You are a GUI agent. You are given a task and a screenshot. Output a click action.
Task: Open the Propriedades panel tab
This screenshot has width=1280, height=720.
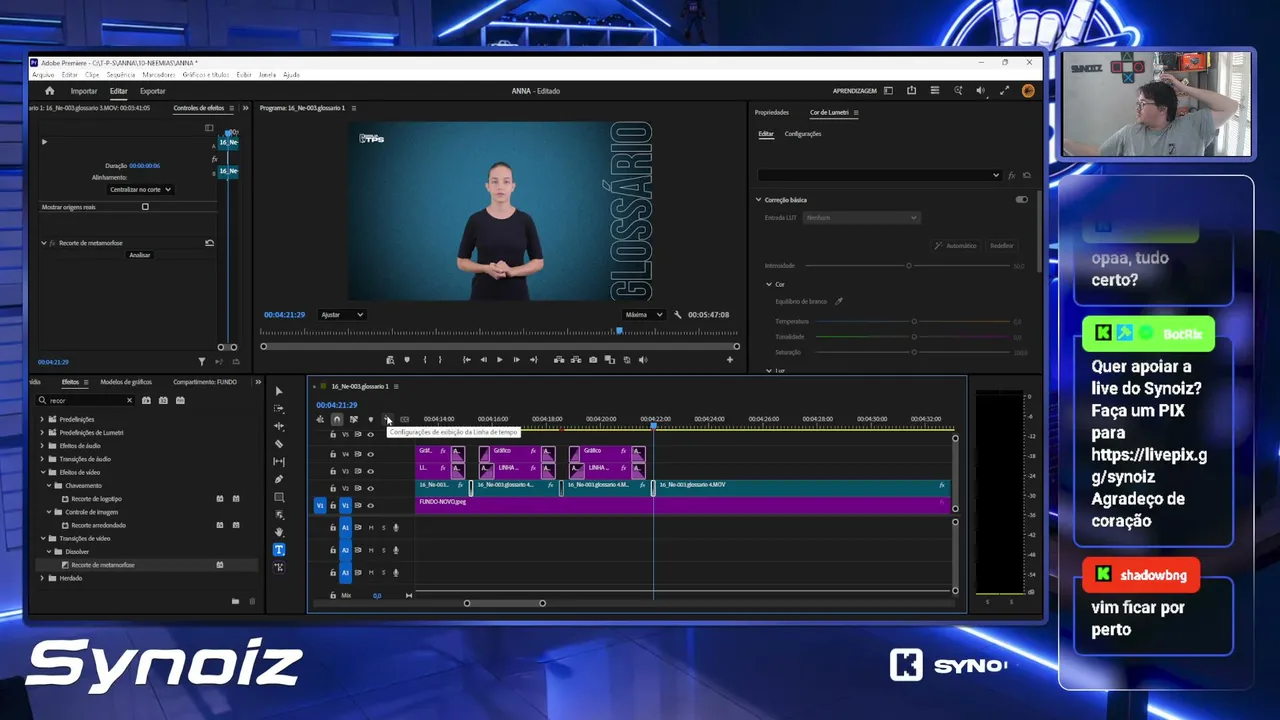[x=772, y=112]
